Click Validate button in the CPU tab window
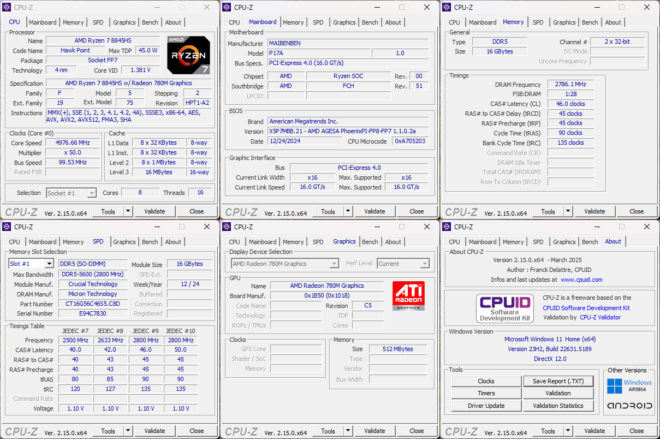This screenshot has width=660, height=439. (x=154, y=211)
